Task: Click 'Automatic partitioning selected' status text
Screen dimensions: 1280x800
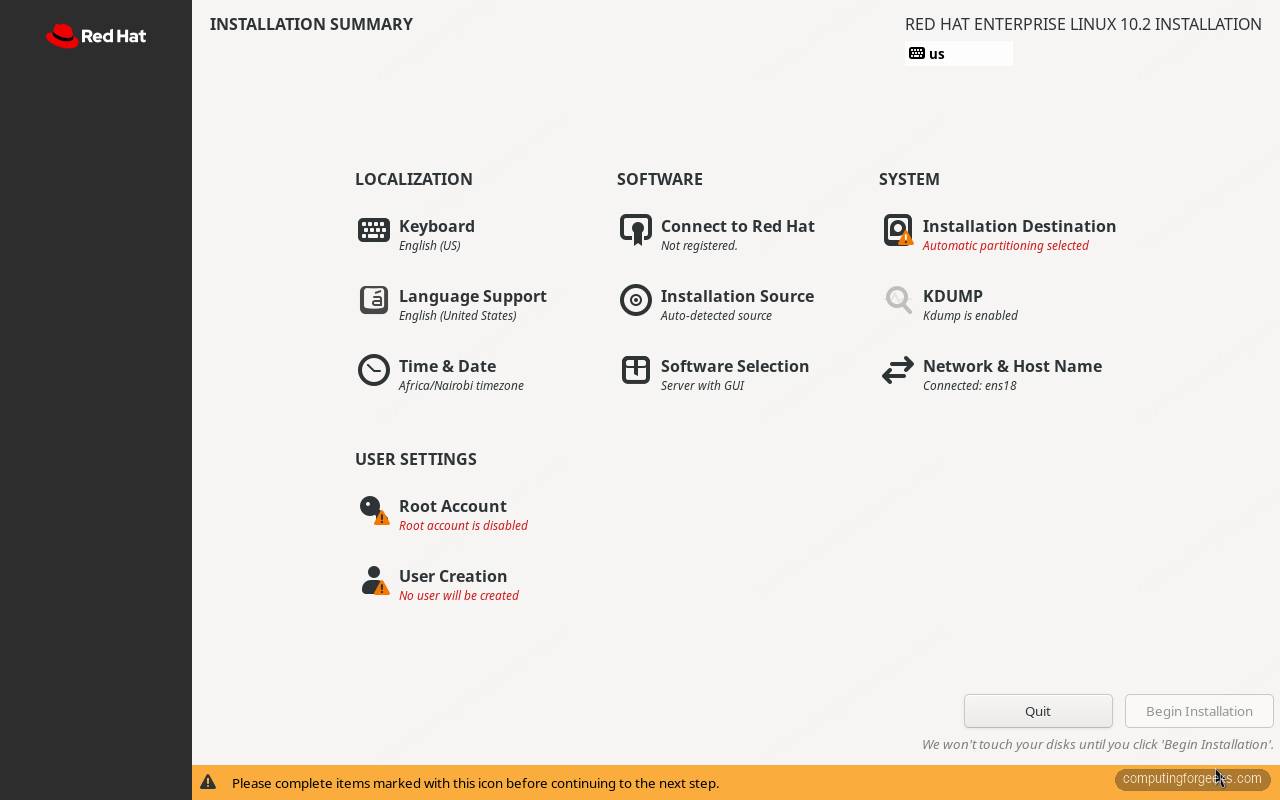Action: (1006, 246)
